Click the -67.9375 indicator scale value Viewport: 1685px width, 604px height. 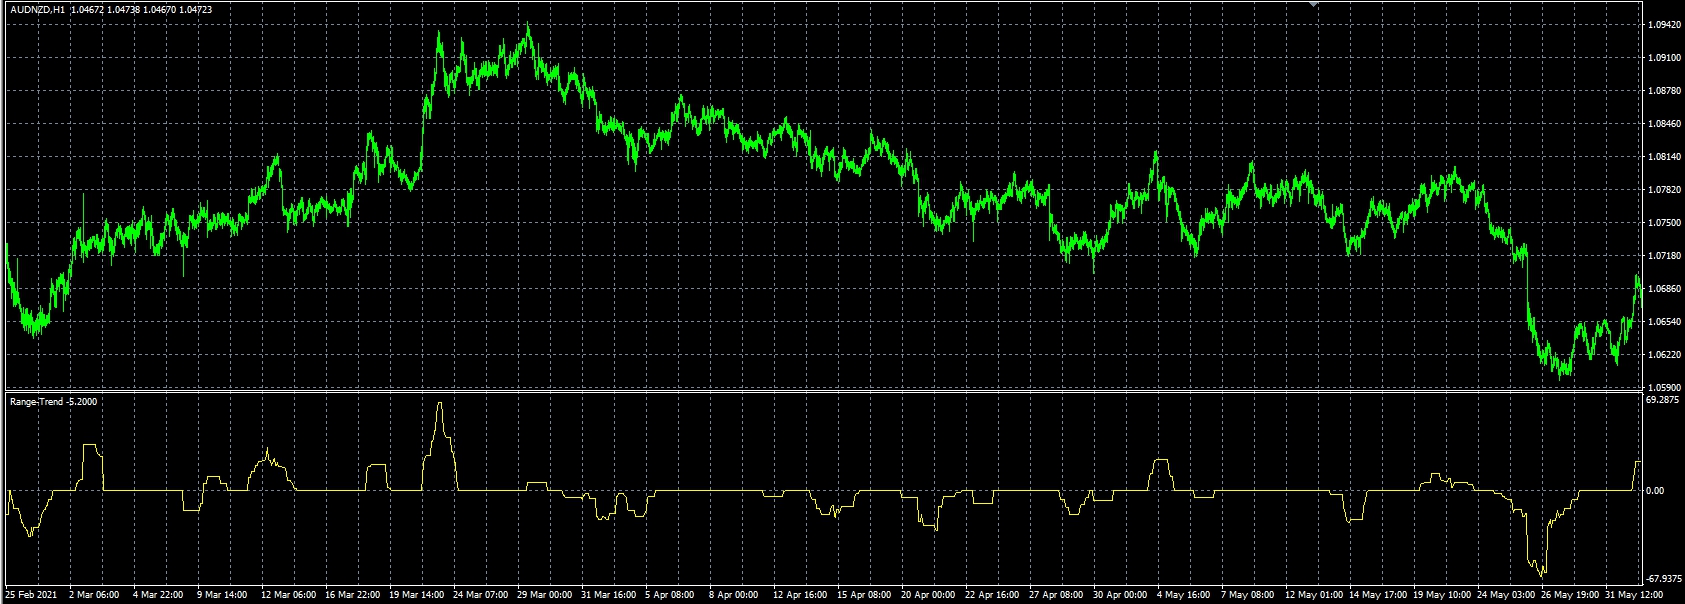pos(1665,577)
